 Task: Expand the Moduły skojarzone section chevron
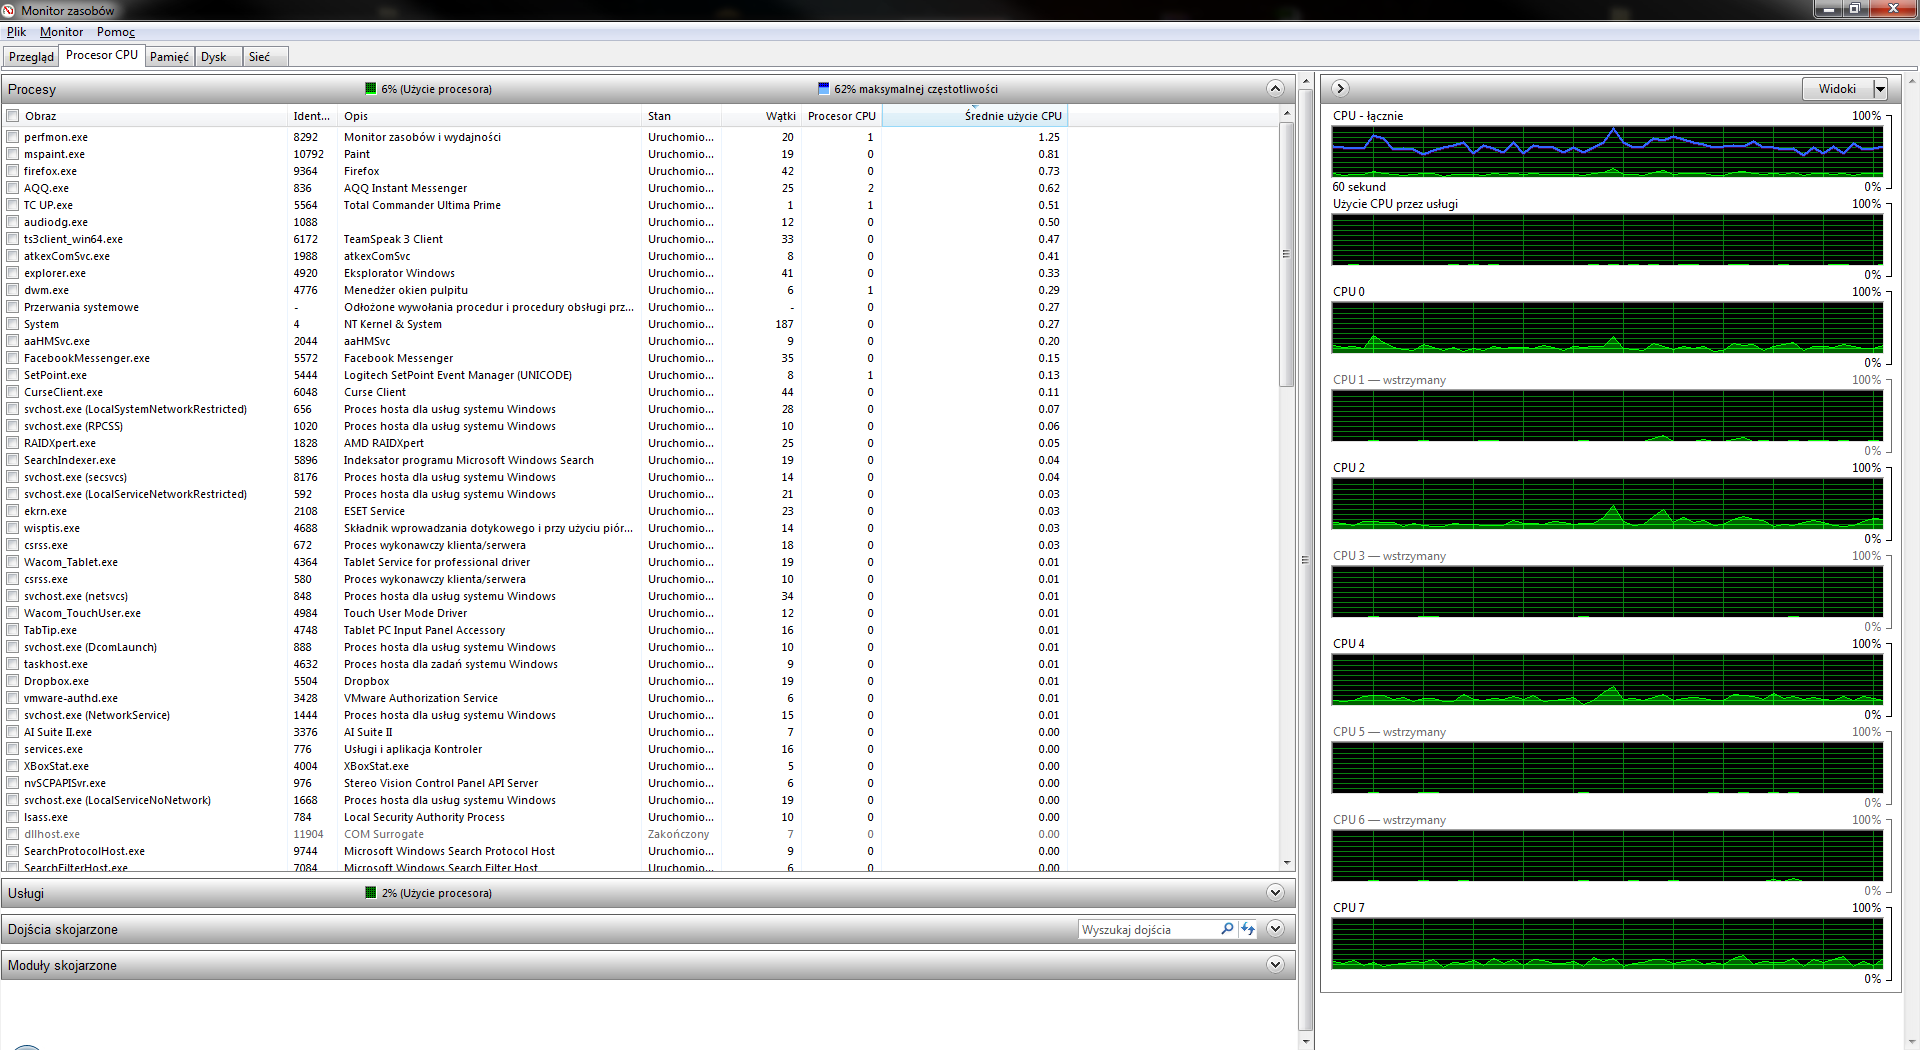point(1275,964)
